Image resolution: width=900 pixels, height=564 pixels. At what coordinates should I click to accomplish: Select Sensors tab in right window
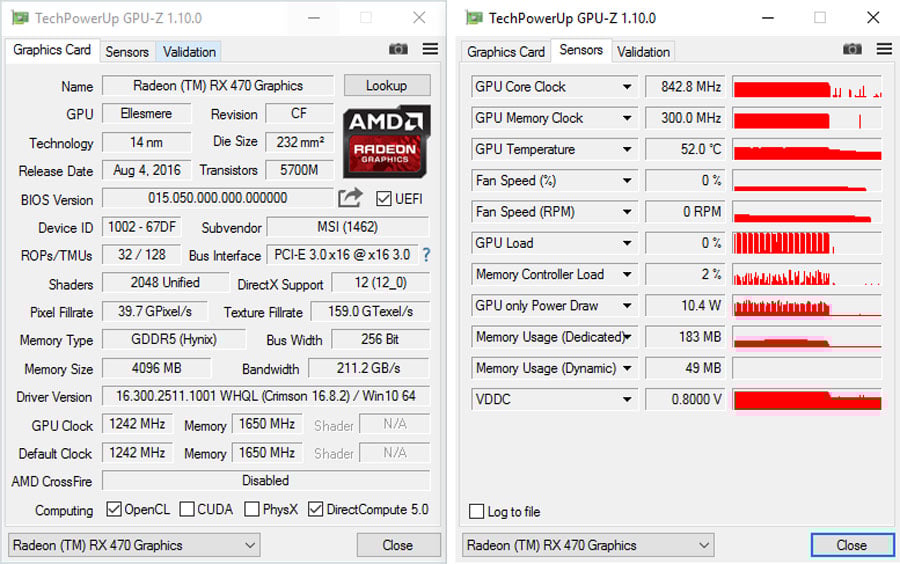pos(581,50)
